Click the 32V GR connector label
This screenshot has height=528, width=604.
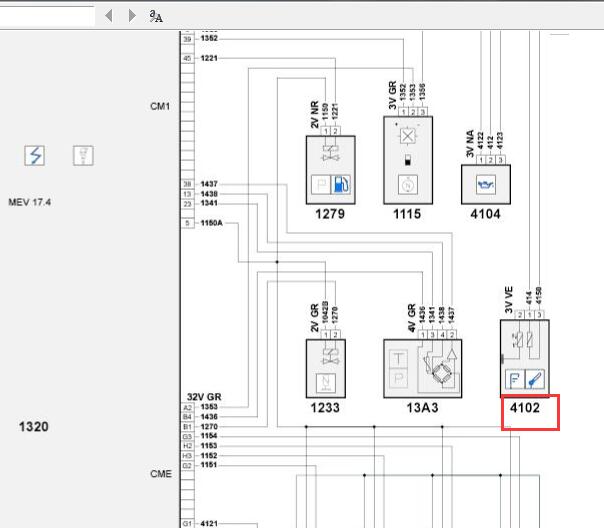pos(204,397)
